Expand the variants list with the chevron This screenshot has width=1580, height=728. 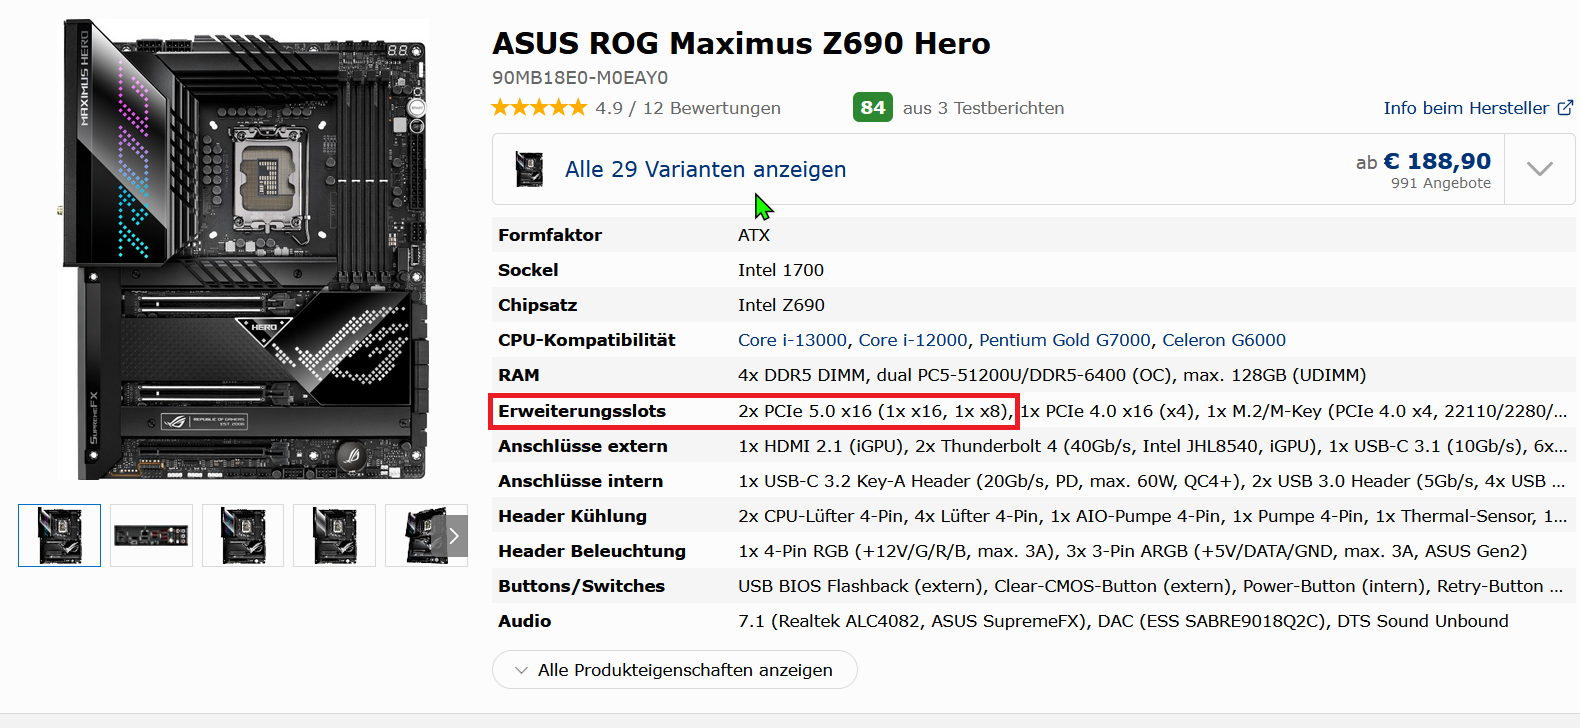(x=1539, y=169)
